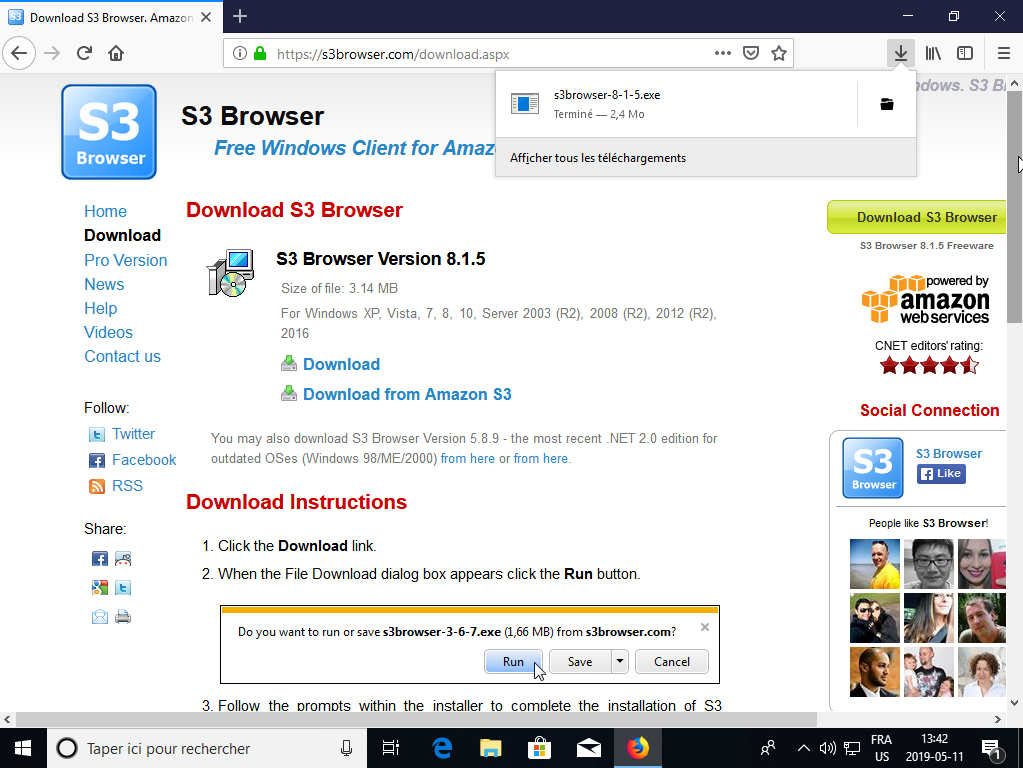Go to Home in sidebar navigation
The width and height of the screenshot is (1023, 768).
tap(105, 211)
